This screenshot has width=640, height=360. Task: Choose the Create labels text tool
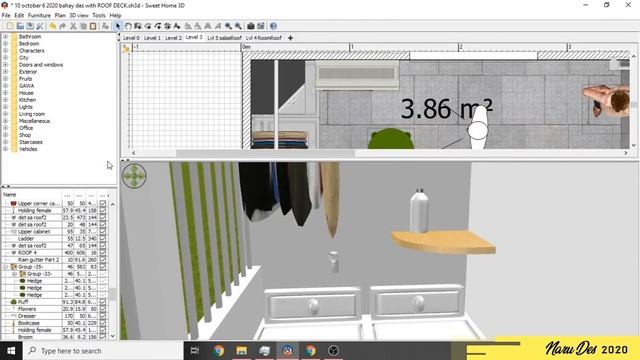click(x=177, y=26)
